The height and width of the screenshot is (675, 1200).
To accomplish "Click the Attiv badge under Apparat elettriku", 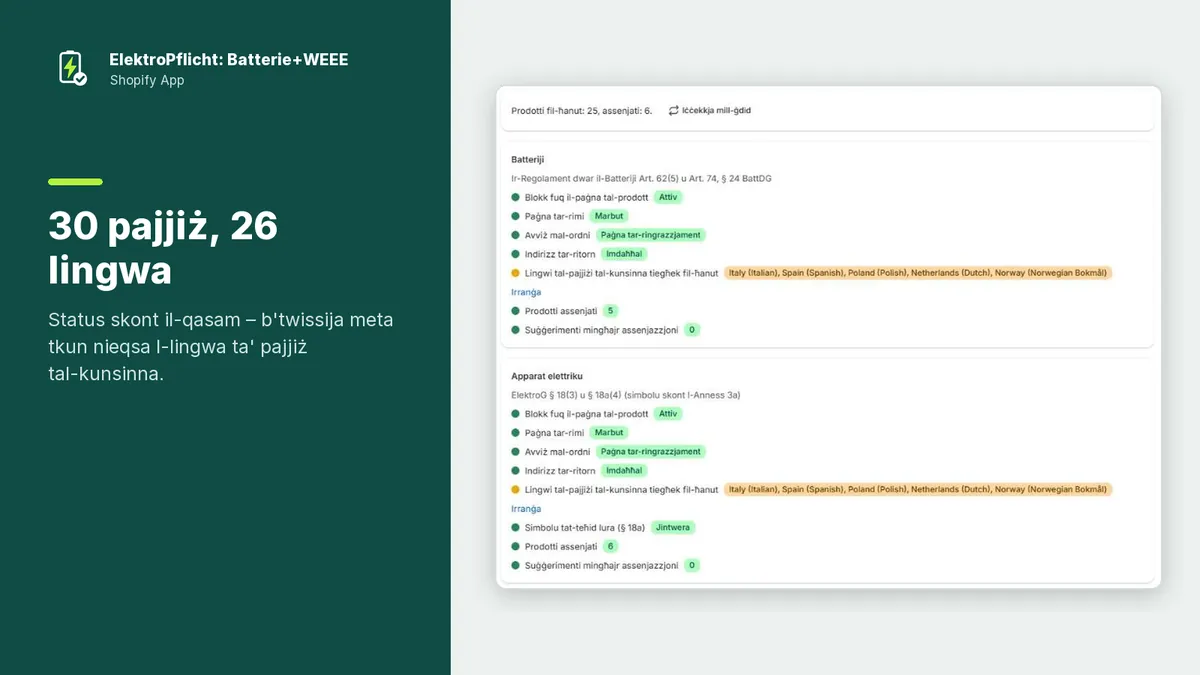I will pos(668,414).
